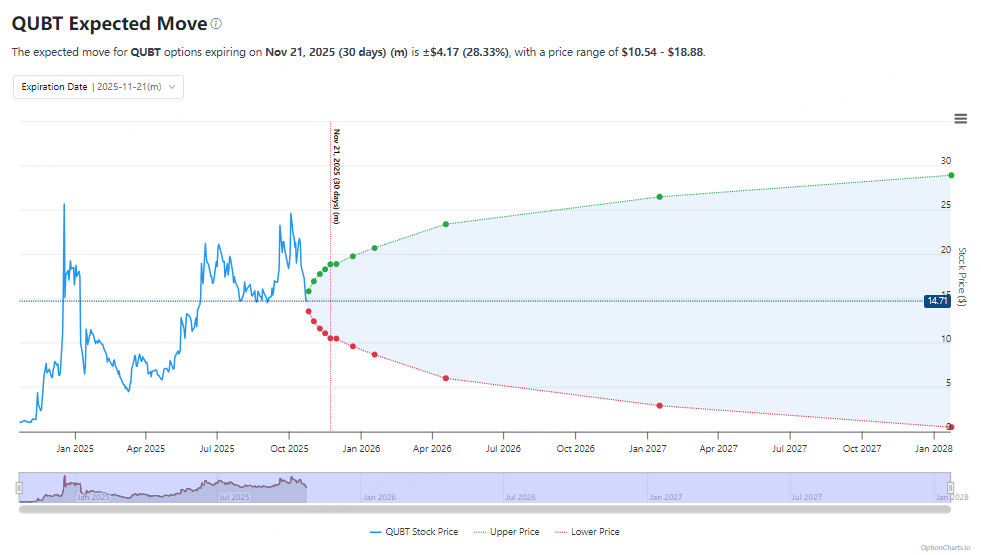This screenshot has width=981, height=555.
Task: Click lower price point near Jan 2027
Action: [659, 406]
